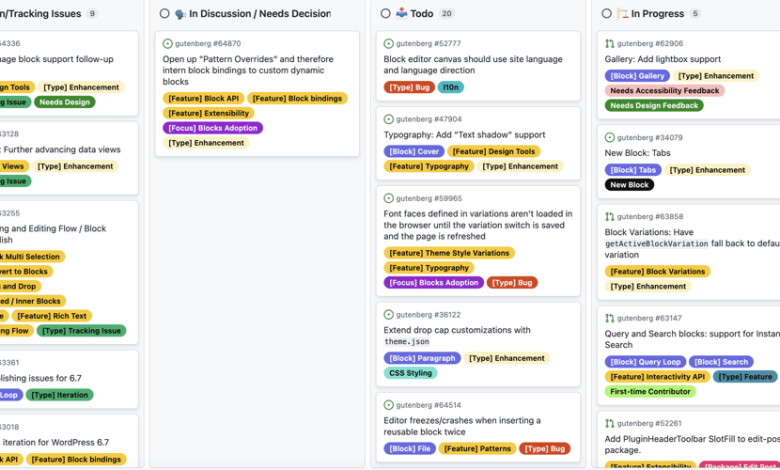Click 'New Block' black label

point(629,185)
